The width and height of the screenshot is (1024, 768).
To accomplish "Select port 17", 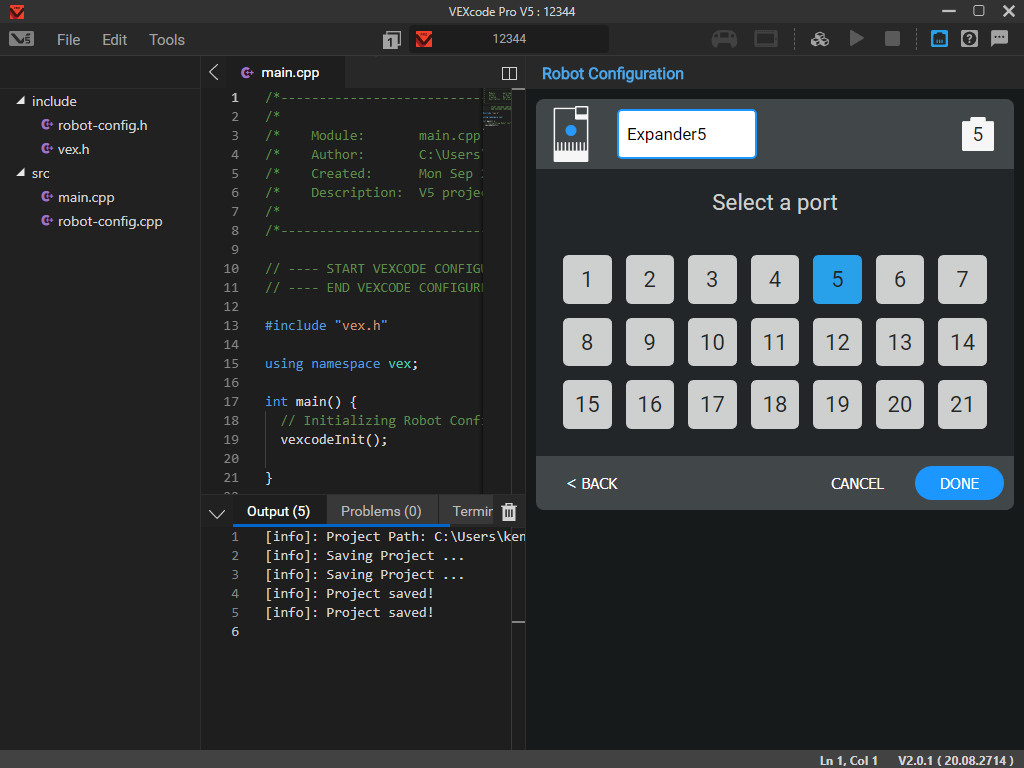I will click(712, 404).
